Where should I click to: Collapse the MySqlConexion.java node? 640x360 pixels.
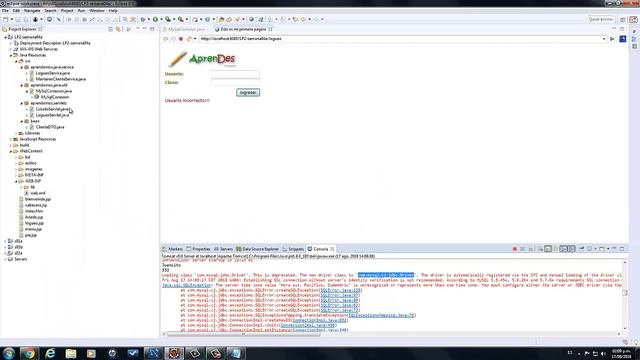27,91
